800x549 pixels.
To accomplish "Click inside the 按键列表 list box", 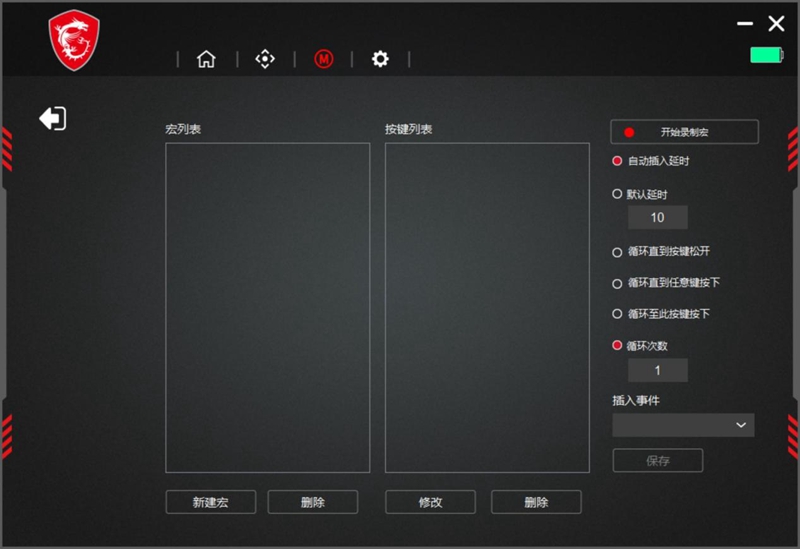I will point(487,308).
